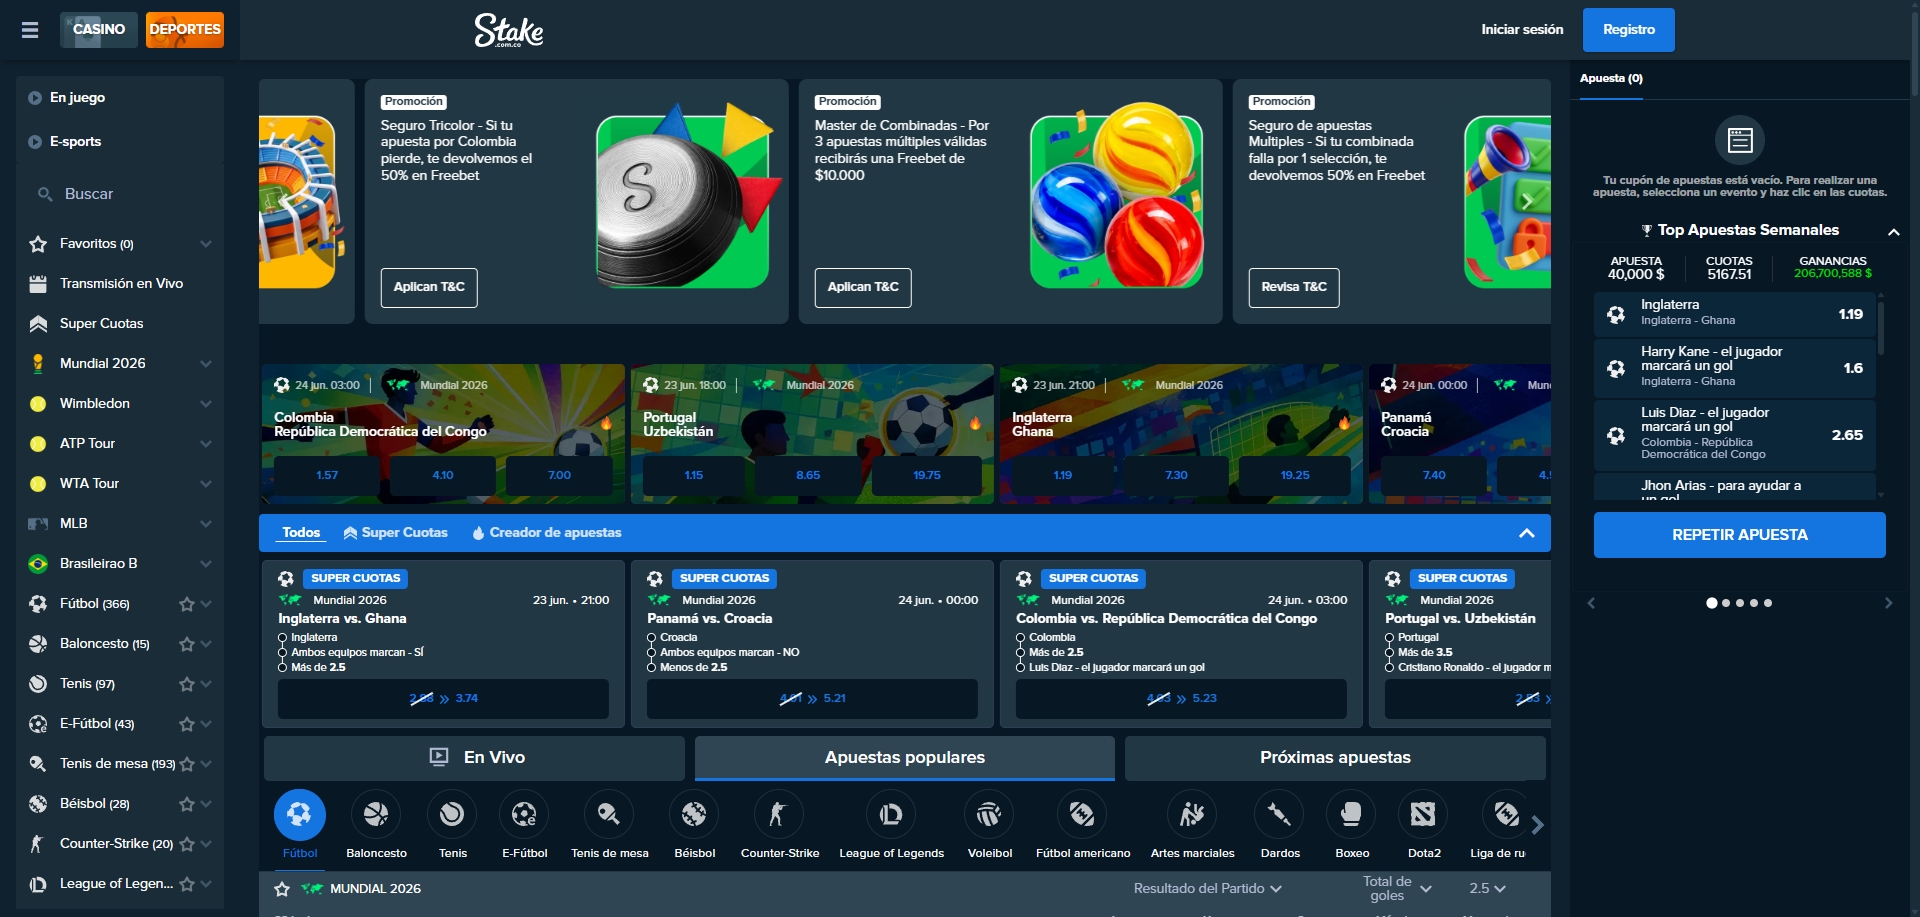
Task: Select the Todos filter tab
Action: click(x=301, y=533)
